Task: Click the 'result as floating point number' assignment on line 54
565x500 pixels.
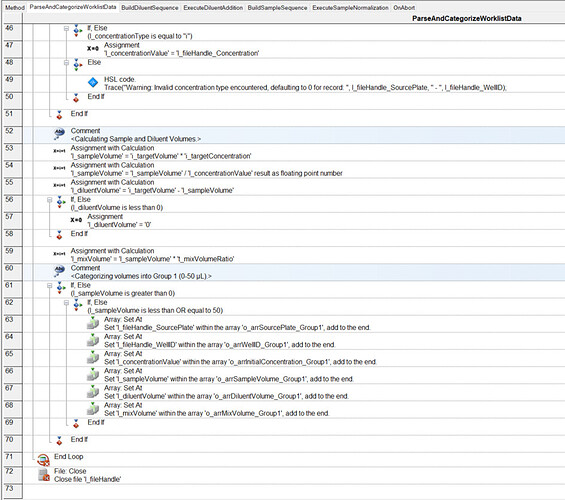Action: coord(206,173)
